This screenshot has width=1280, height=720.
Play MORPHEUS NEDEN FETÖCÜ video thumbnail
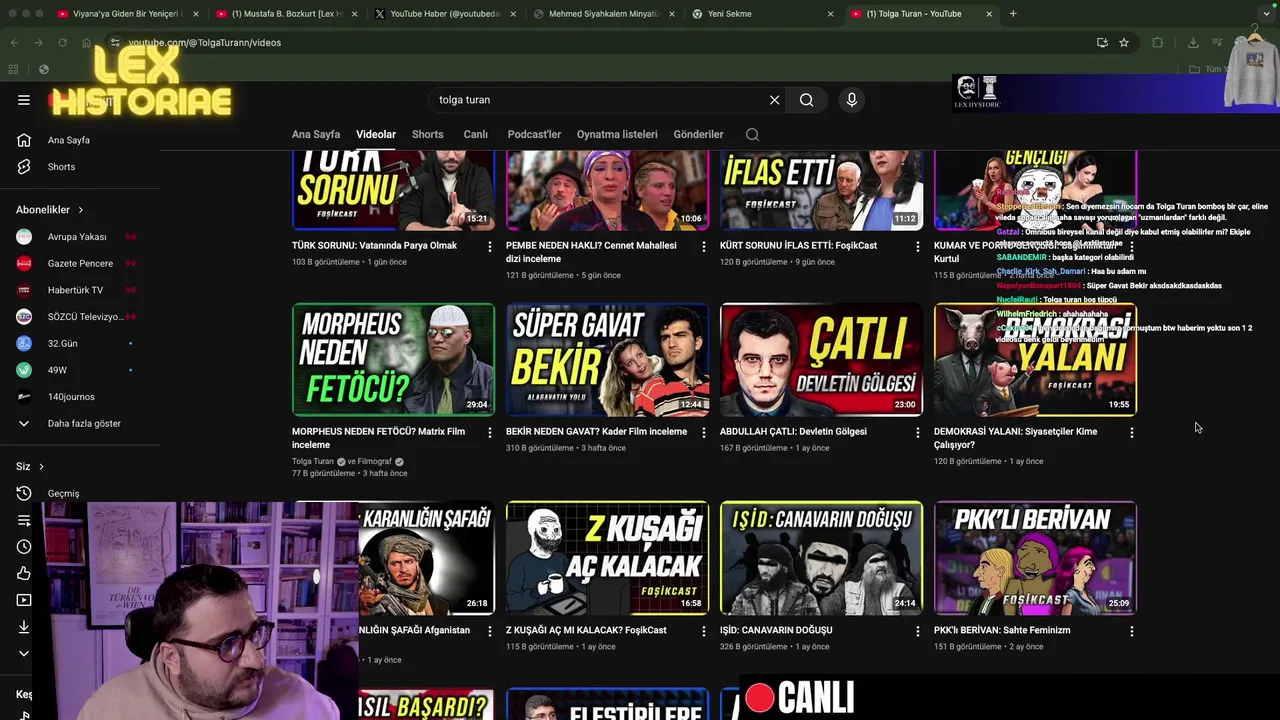click(x=393, y=359)
